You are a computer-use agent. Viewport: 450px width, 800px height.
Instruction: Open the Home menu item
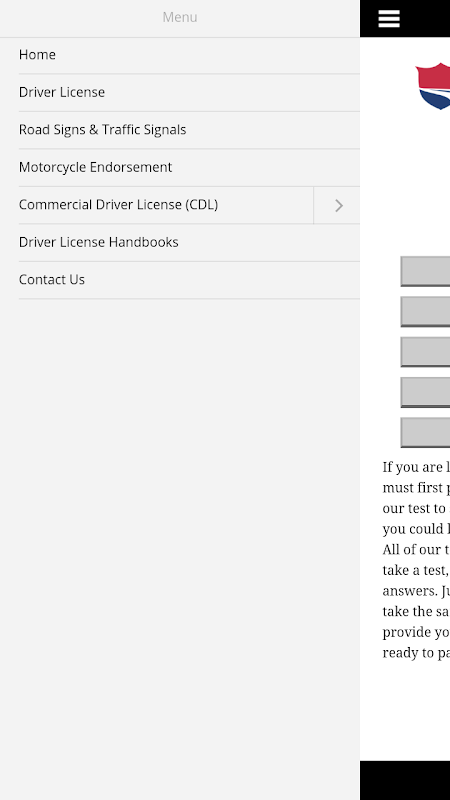[189, 55]
